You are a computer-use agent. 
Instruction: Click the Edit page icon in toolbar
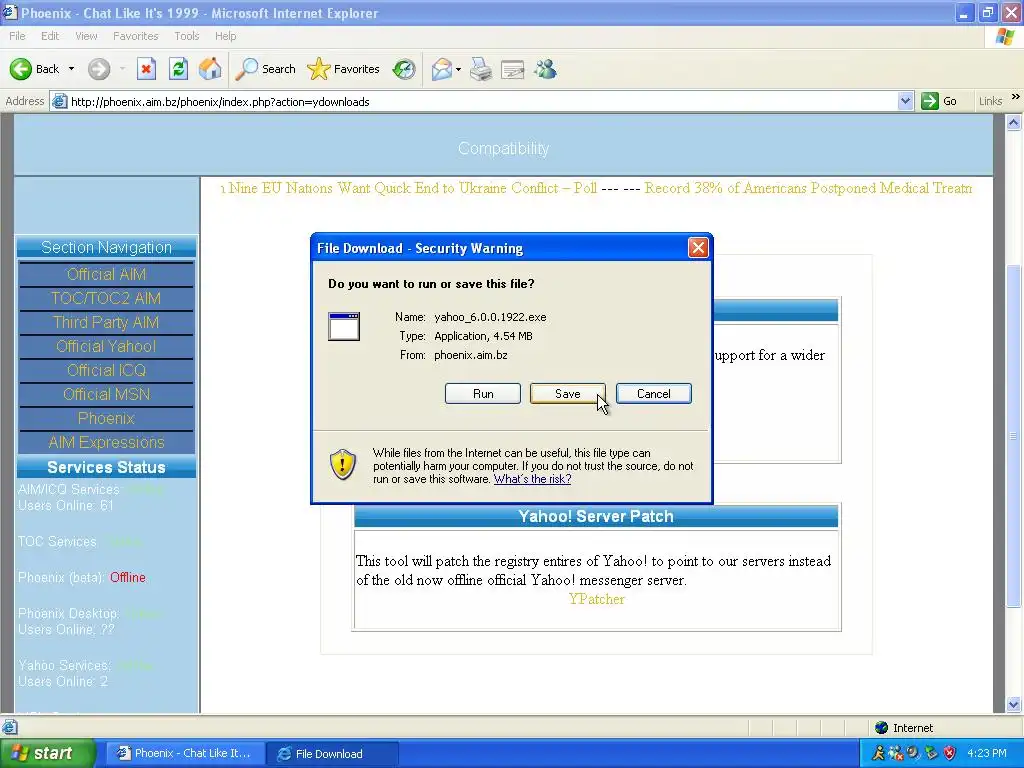(513, 69)
